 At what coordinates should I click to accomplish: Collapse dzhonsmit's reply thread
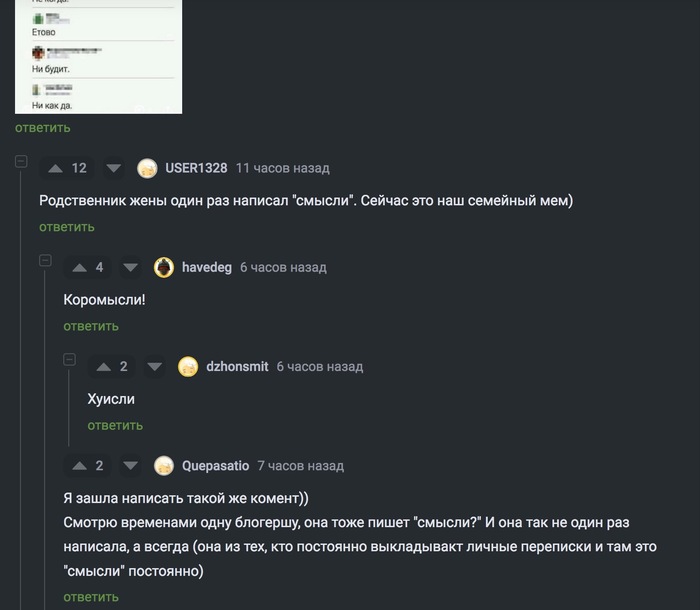coord(68,360)
